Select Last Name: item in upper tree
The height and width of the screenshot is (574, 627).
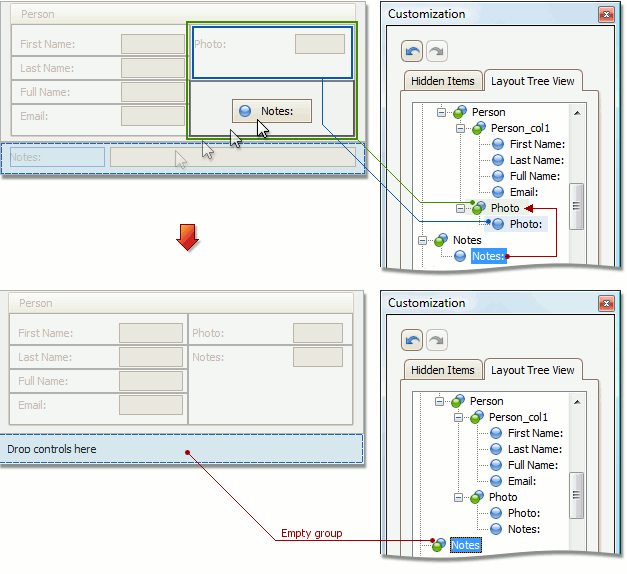pyautogui.click(x=537, y=160)
